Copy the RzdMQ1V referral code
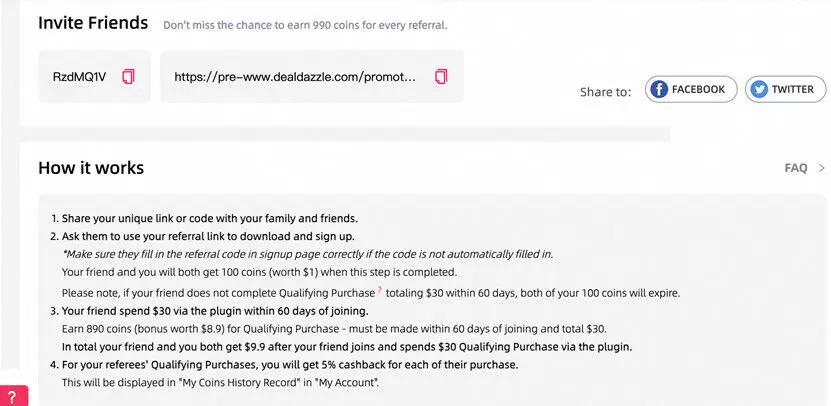This screenshot has height=406, width=831. pyautogui.click(x=127, y=77)
